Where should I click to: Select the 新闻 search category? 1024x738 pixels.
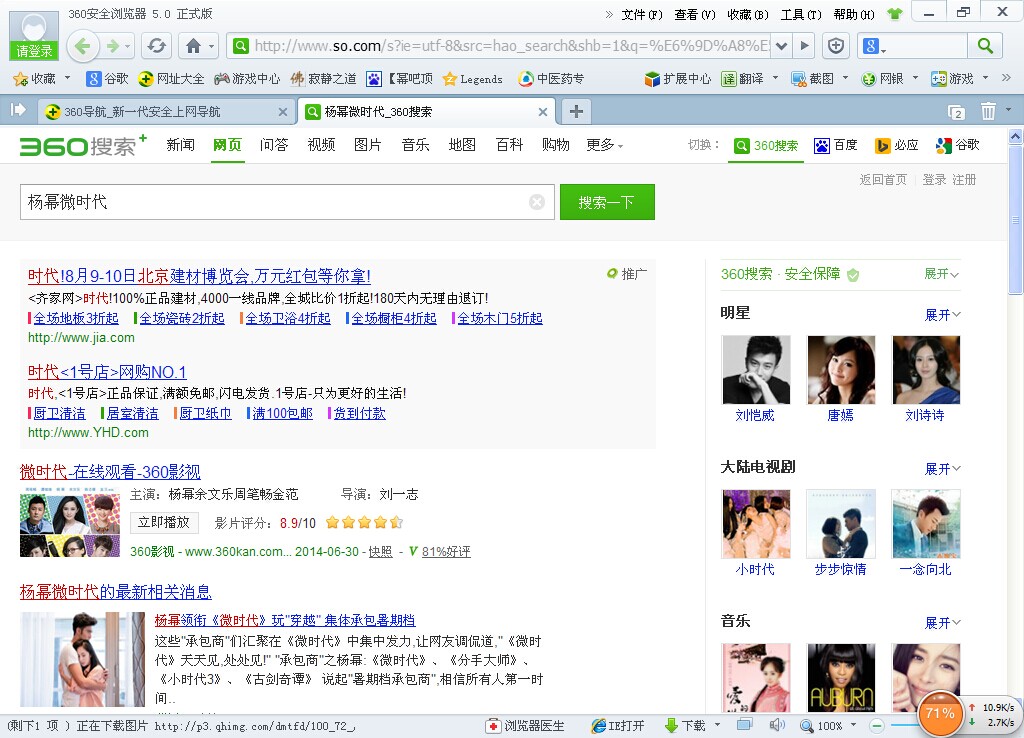click(180, 144)
